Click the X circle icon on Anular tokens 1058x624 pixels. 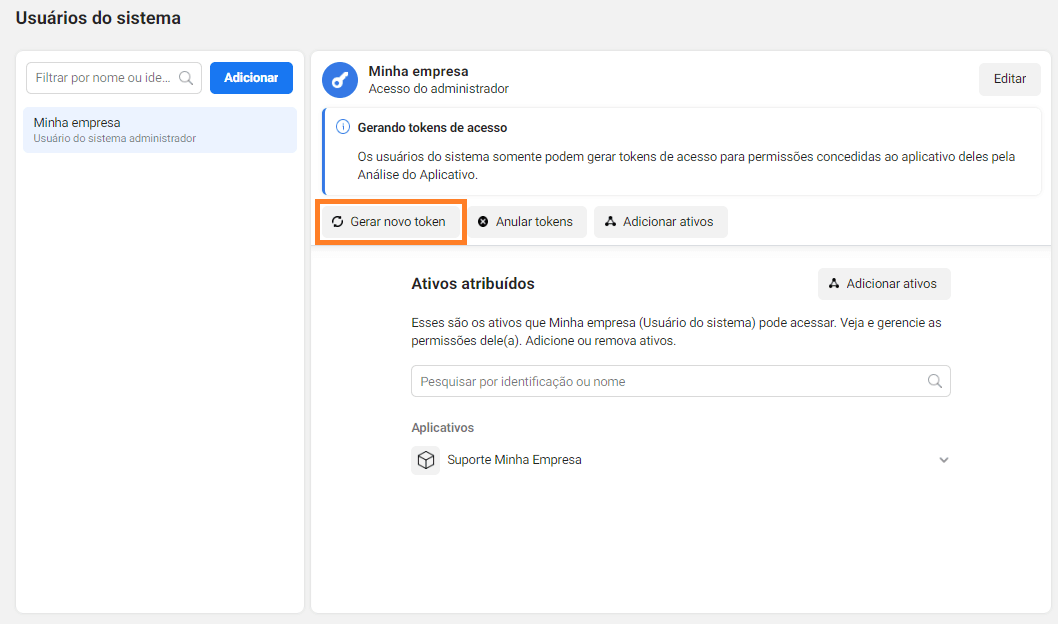pos(483,222)
